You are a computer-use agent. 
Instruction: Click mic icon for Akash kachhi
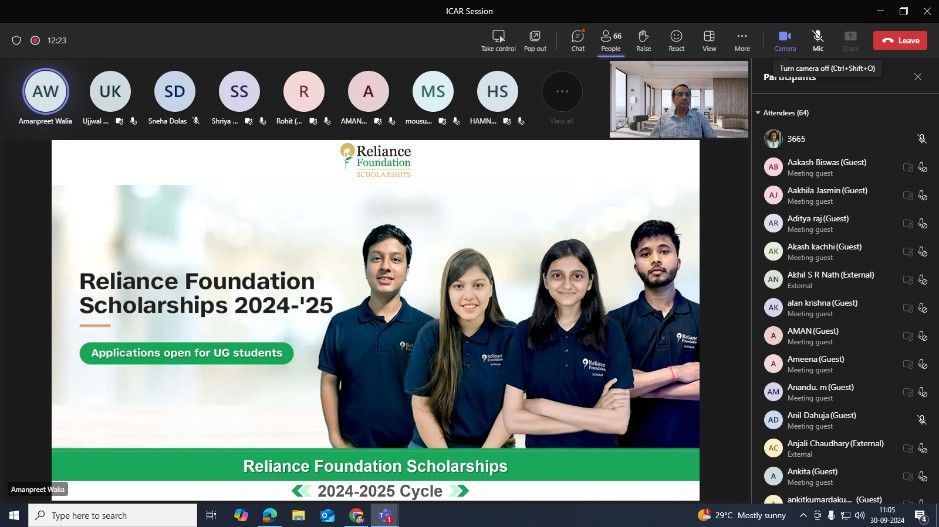(922, 252)
